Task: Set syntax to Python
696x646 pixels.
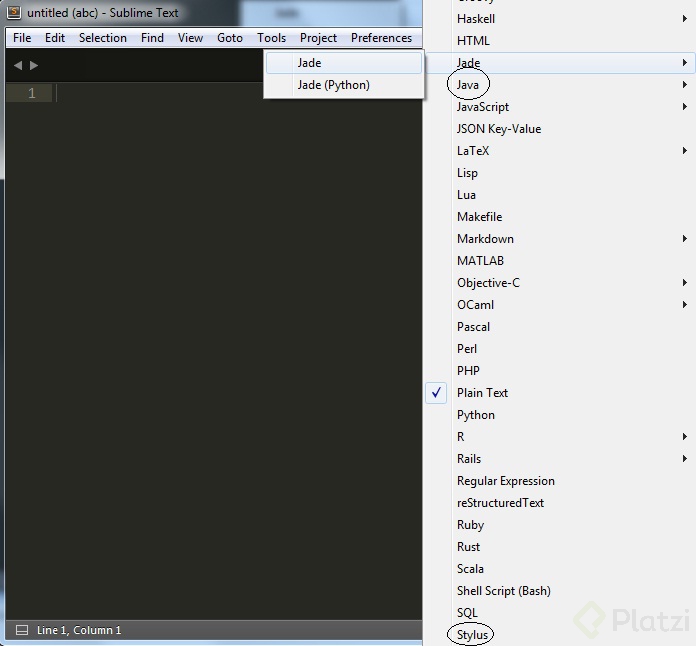Action: [x=559, y=415]
